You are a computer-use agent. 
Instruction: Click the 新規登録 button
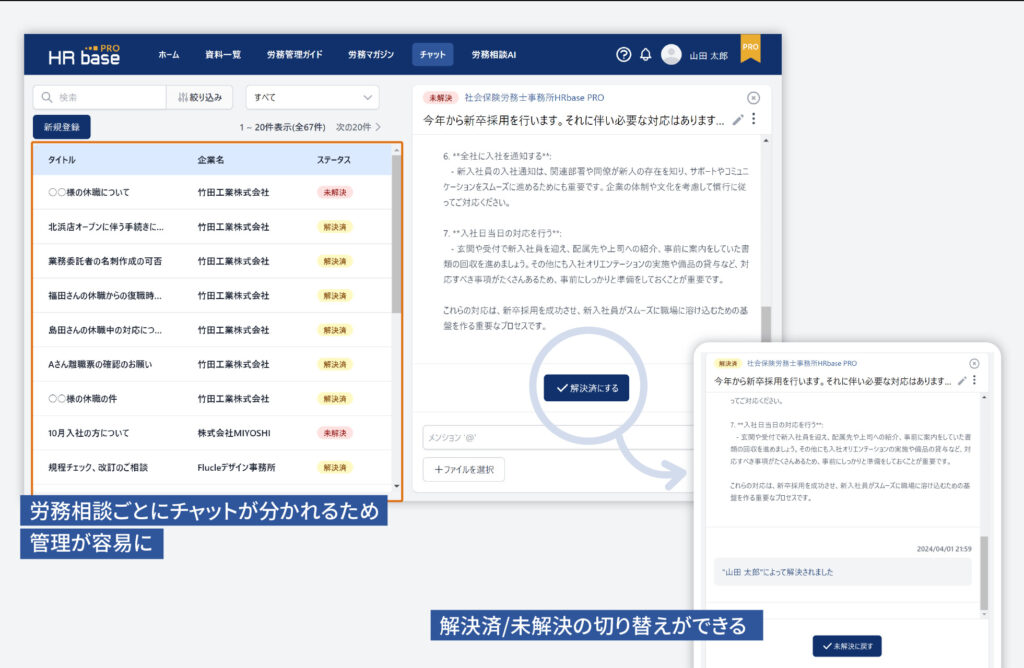click(x=62, y=127)
